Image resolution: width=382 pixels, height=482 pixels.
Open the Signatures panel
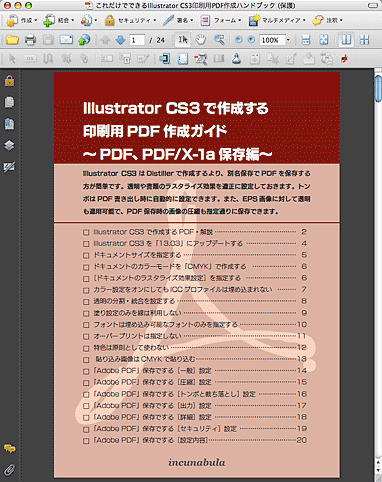tap(9, 167)
